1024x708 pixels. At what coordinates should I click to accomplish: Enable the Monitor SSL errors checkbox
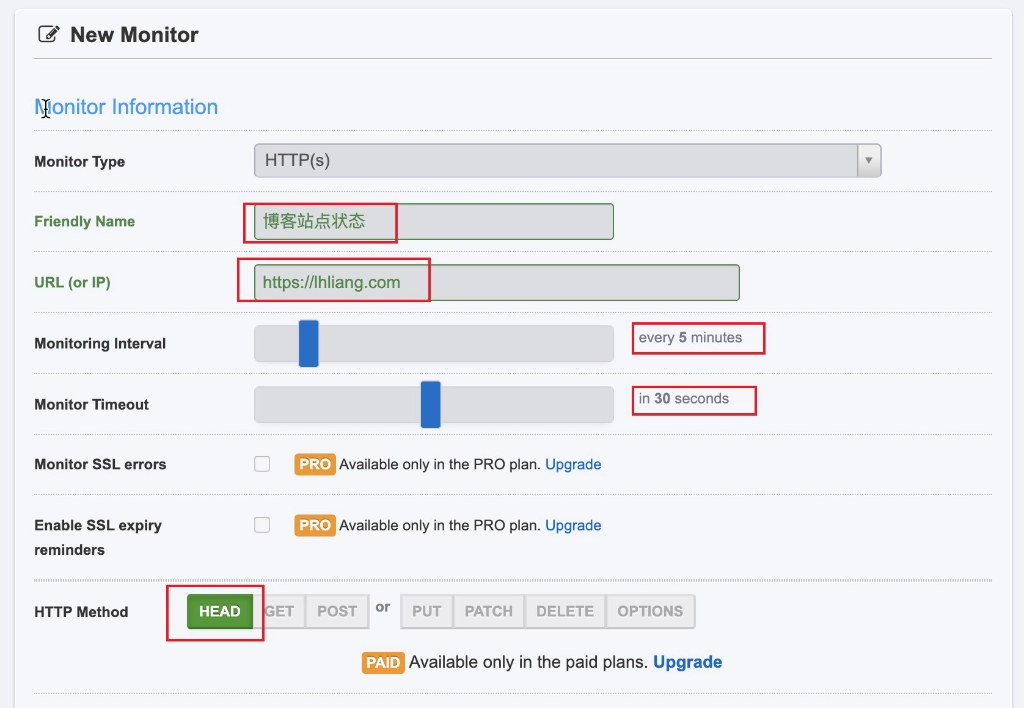262,464
